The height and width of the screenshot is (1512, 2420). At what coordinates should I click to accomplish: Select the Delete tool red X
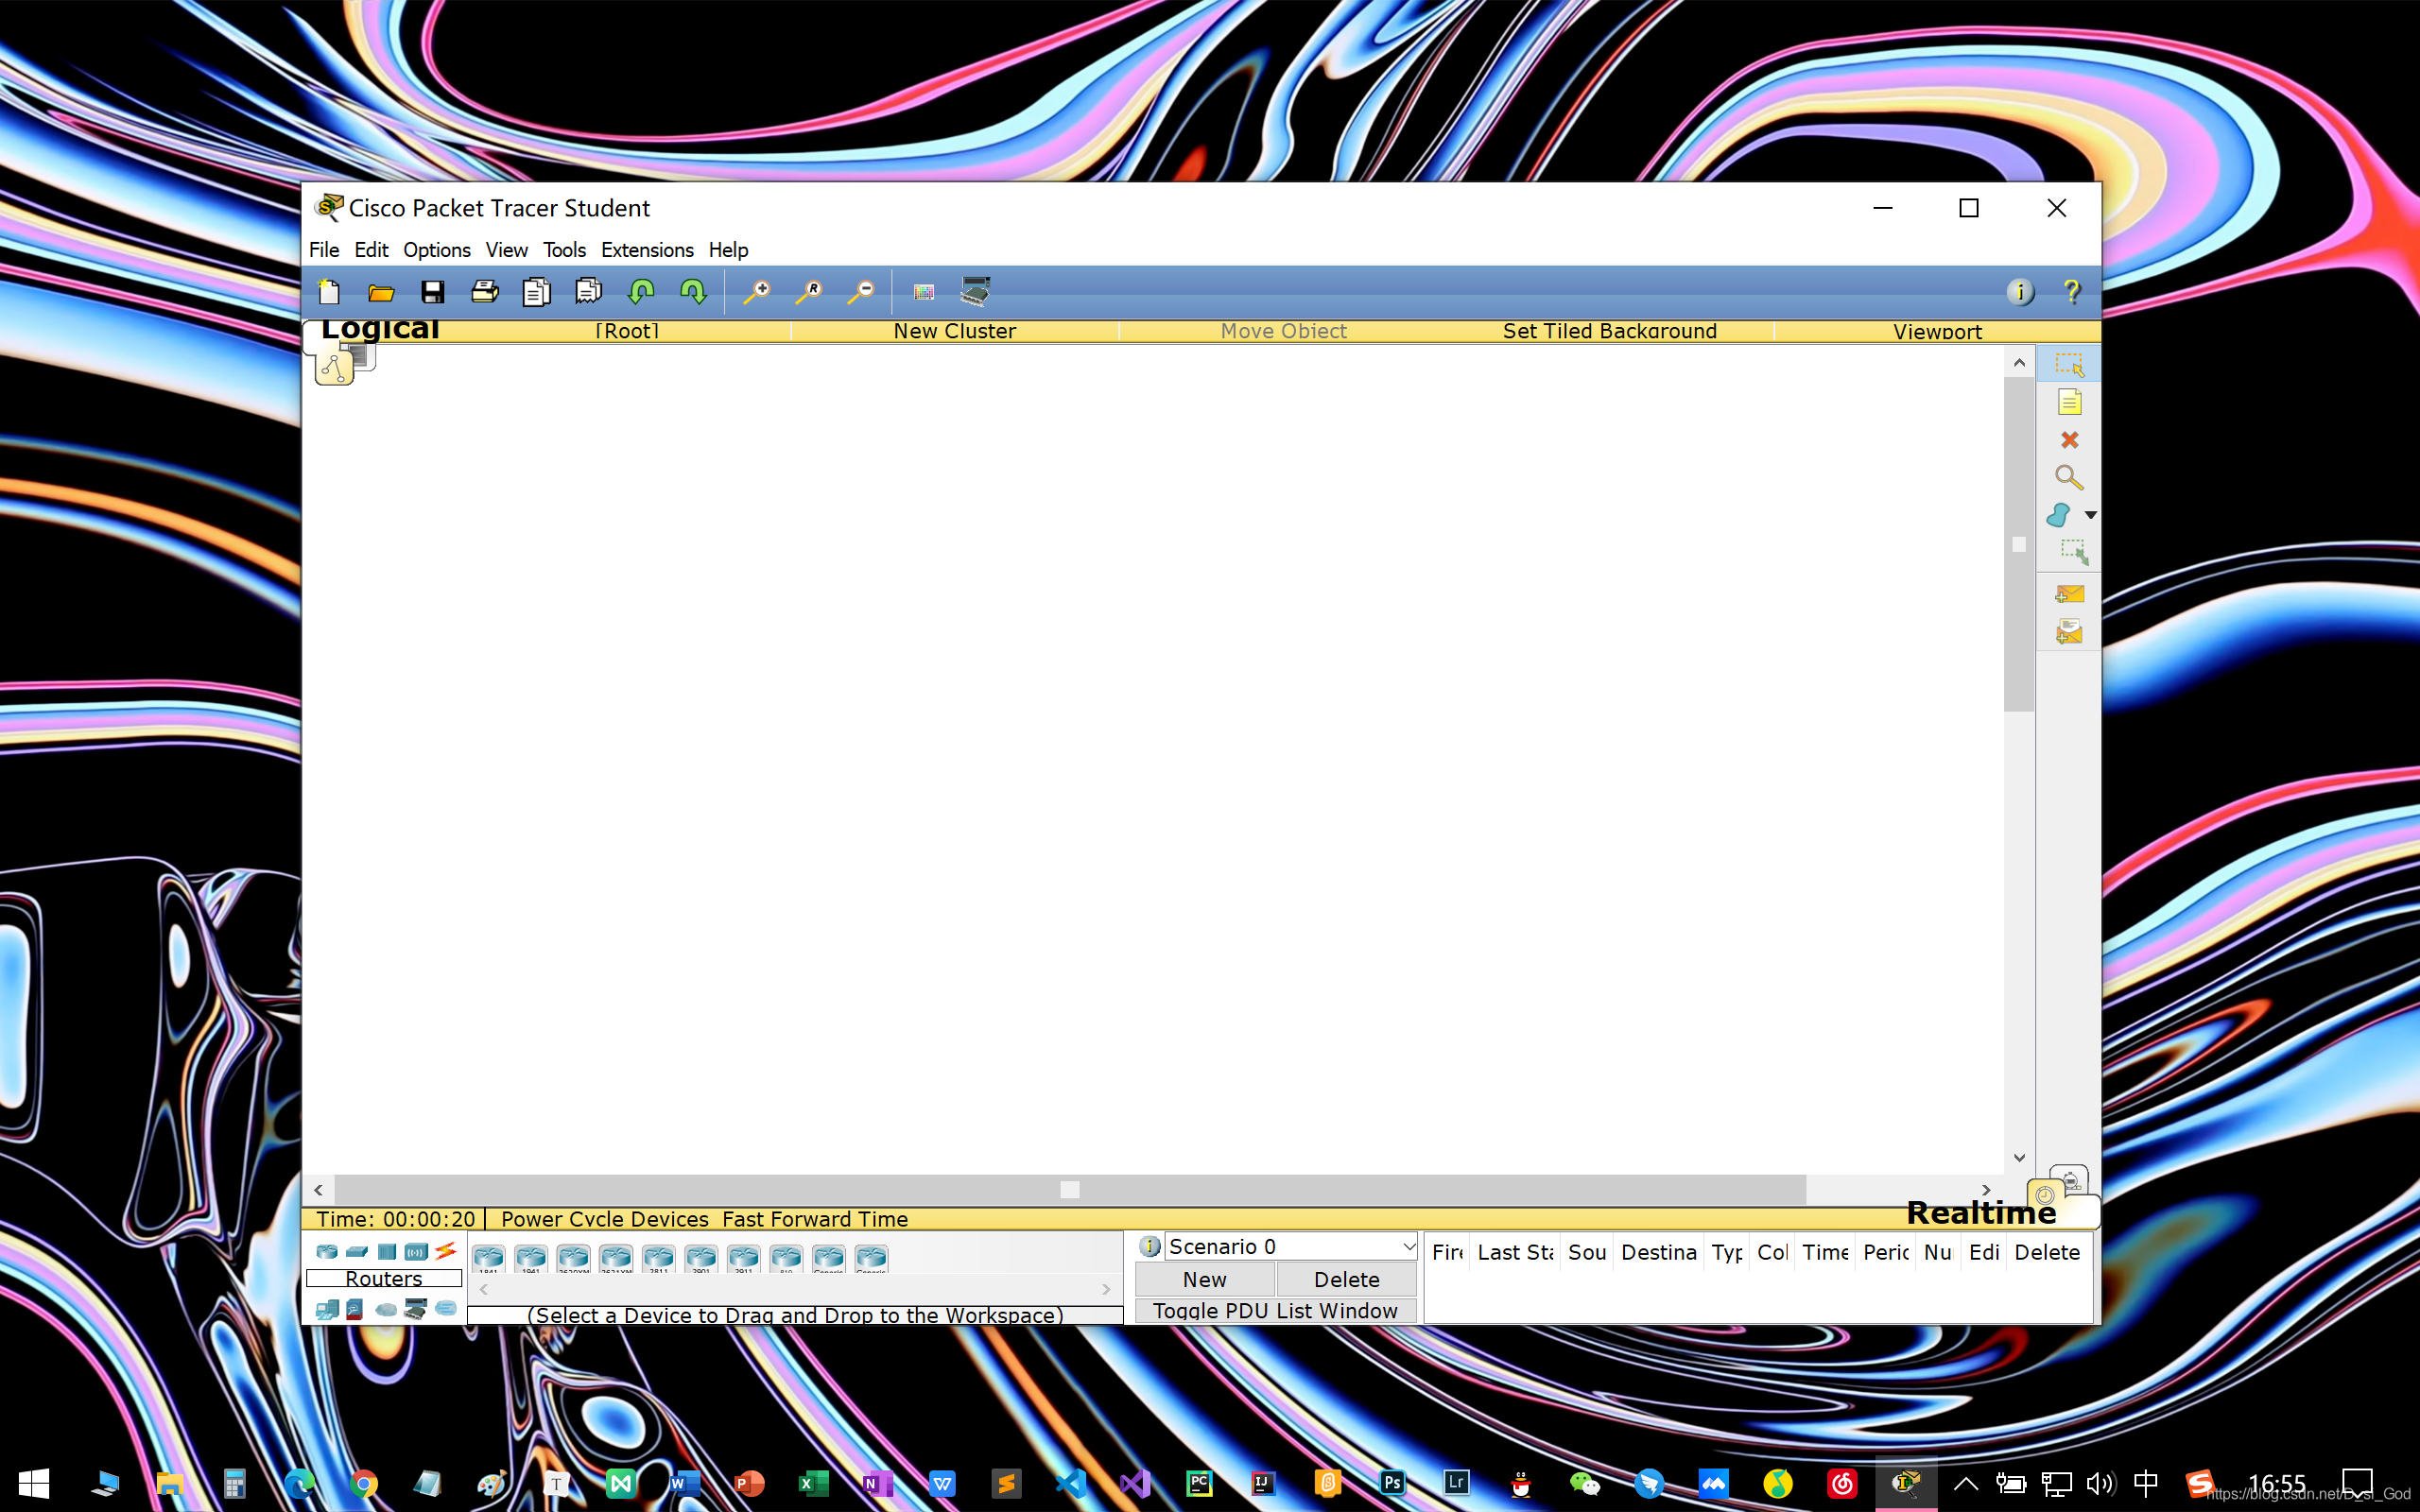tap(2069, 440)
